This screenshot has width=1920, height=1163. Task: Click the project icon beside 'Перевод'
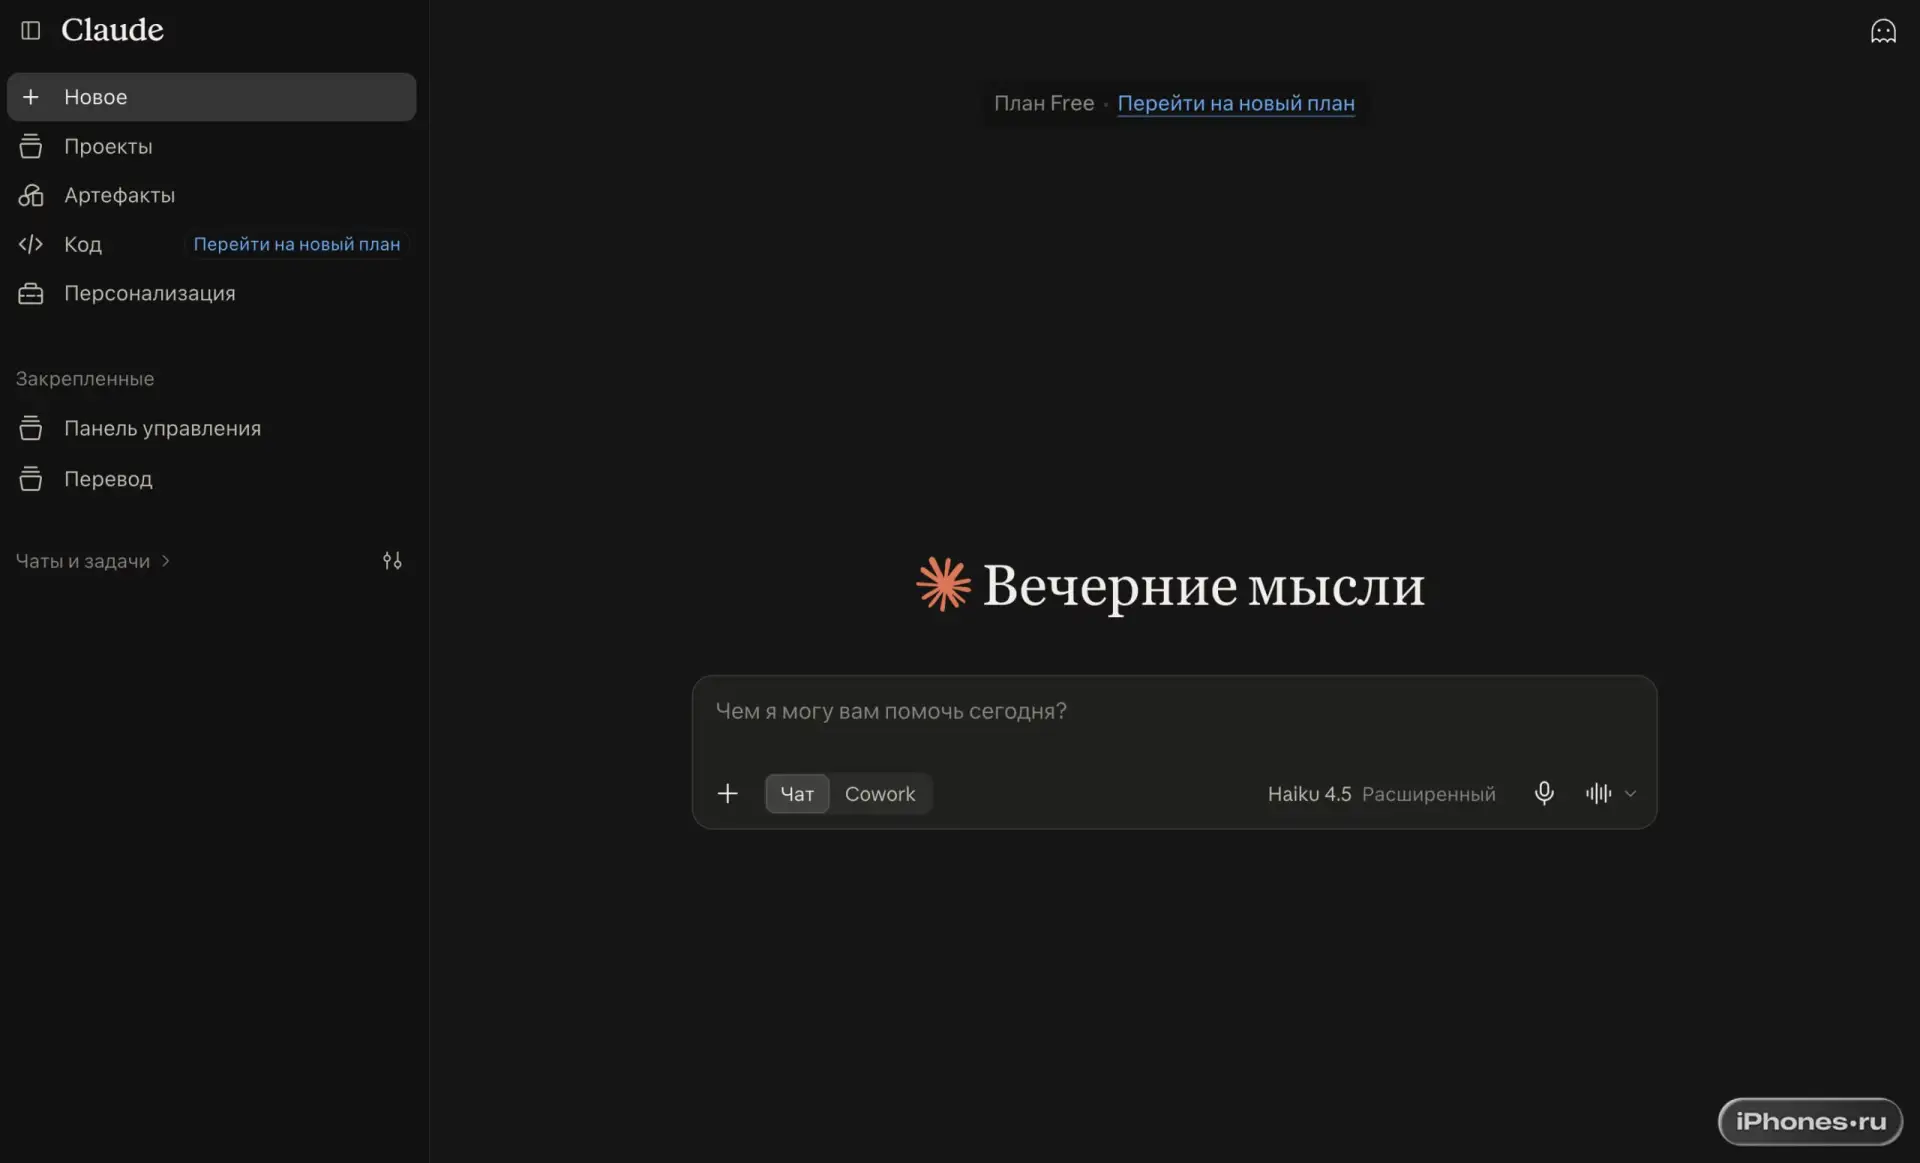click(31, 479)
